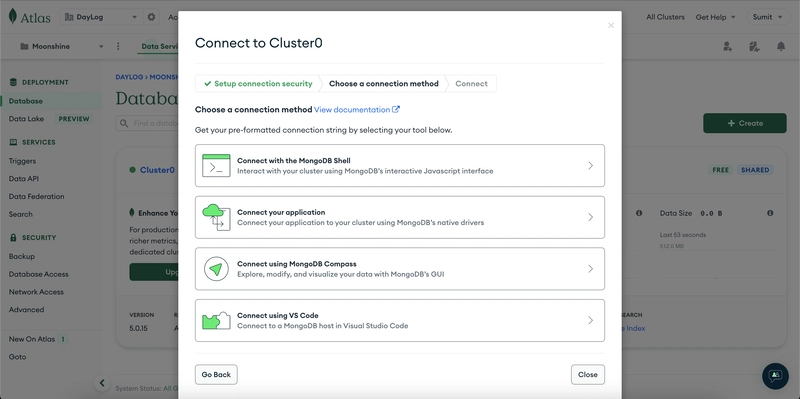Click the cloud application connection icon
Image resolution: width=800 pixels, height=399 pixels.
216,217
